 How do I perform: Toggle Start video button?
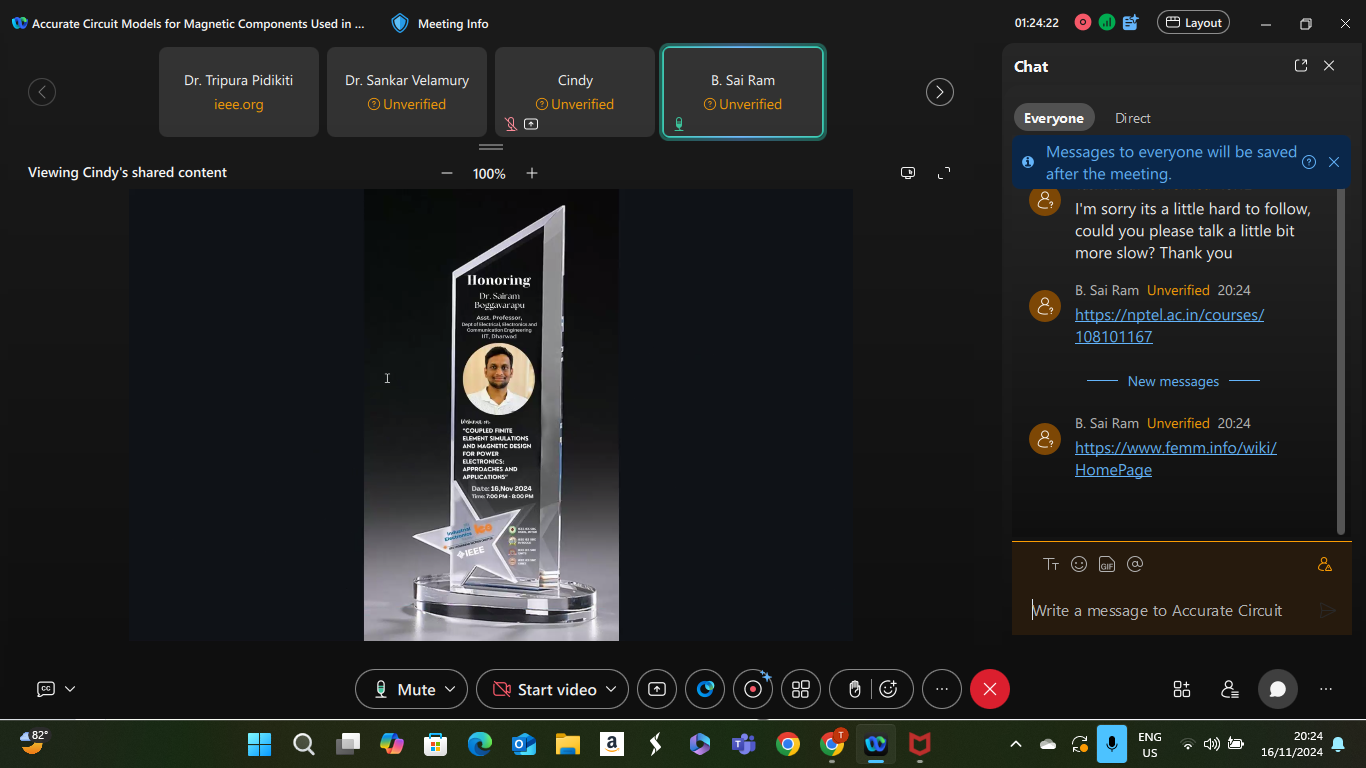pyautogui.click(x=545, y=689)
